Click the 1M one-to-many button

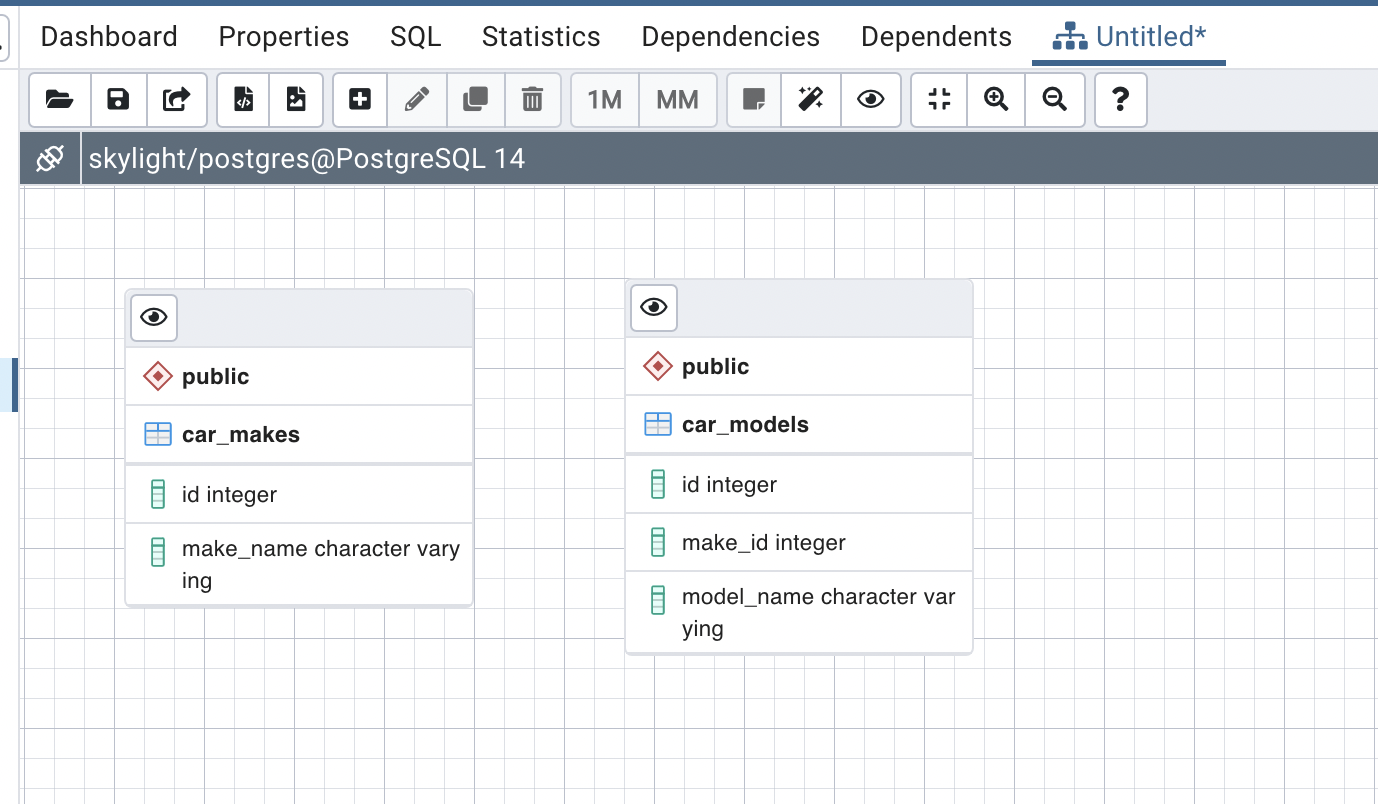click(x=605, y=100)
